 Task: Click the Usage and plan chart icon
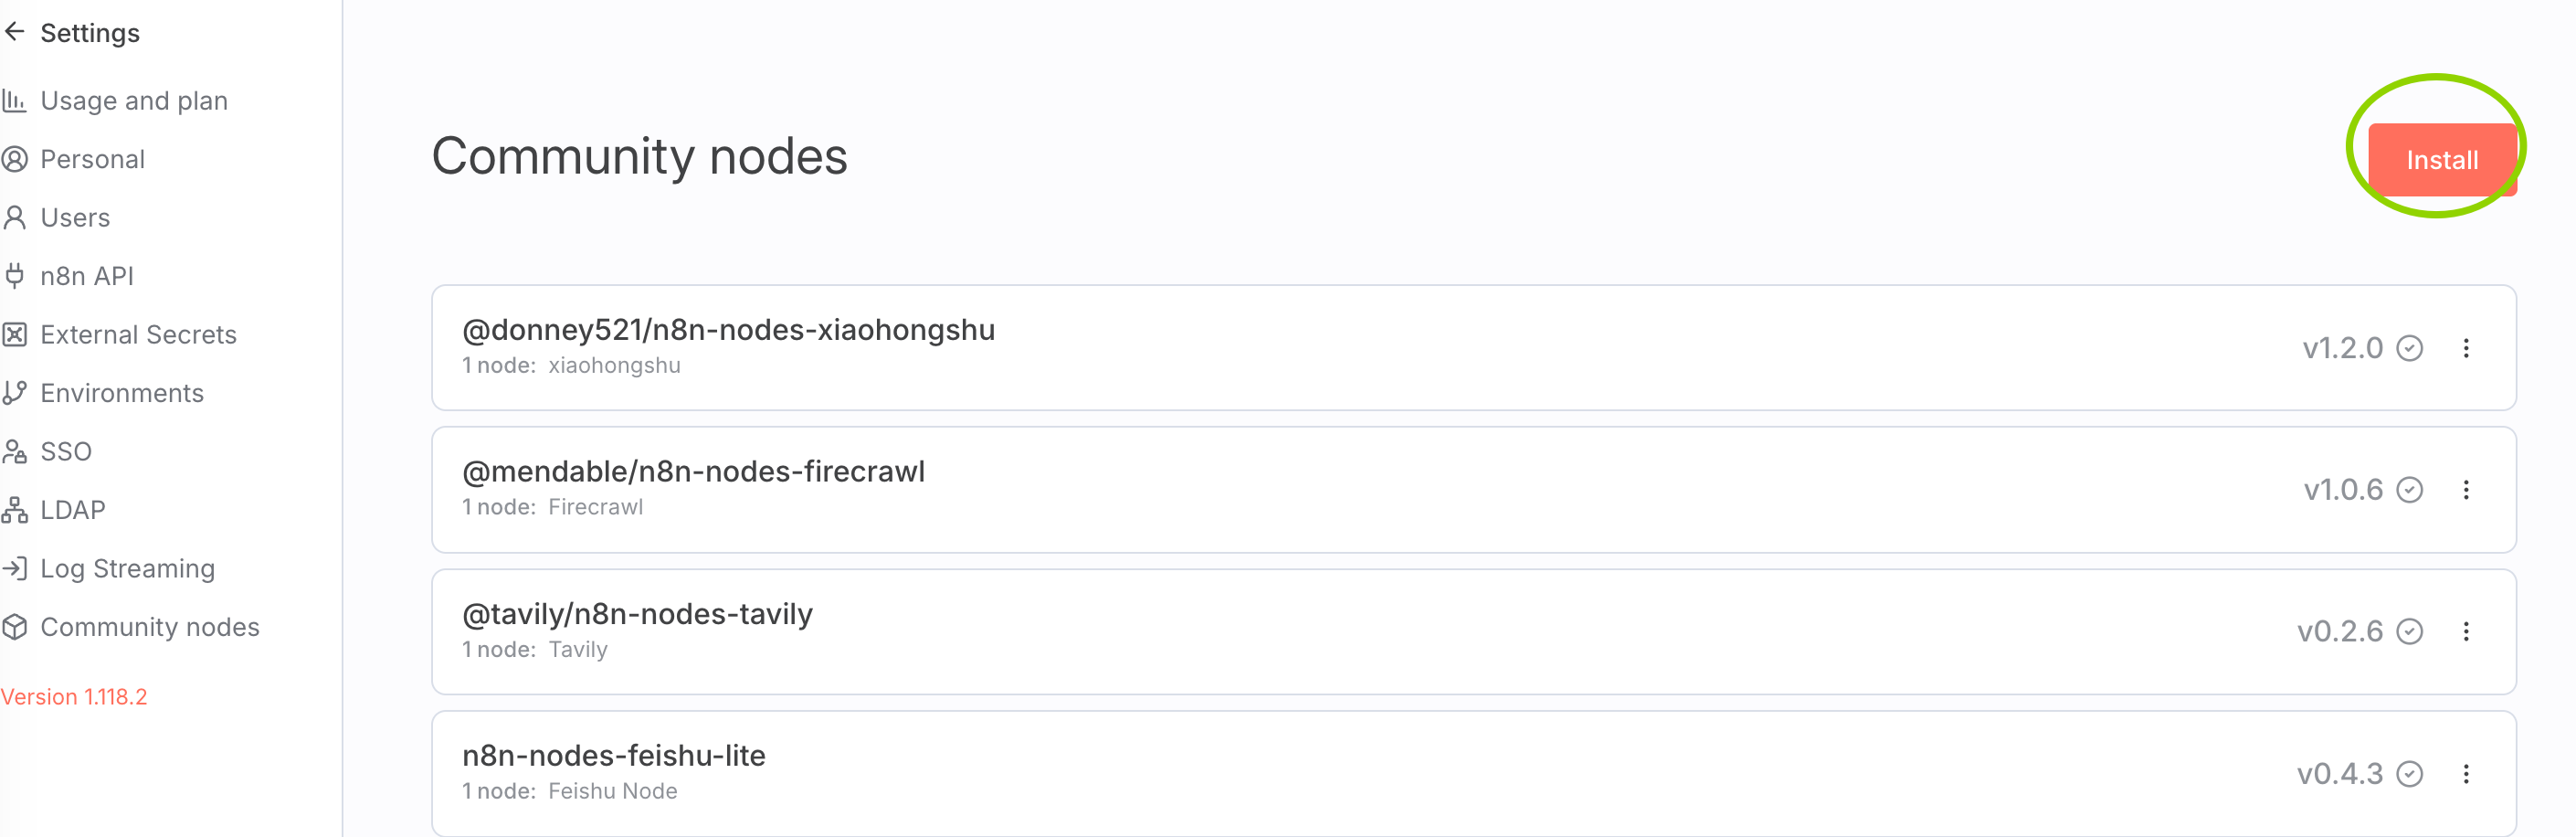[15, 101]
